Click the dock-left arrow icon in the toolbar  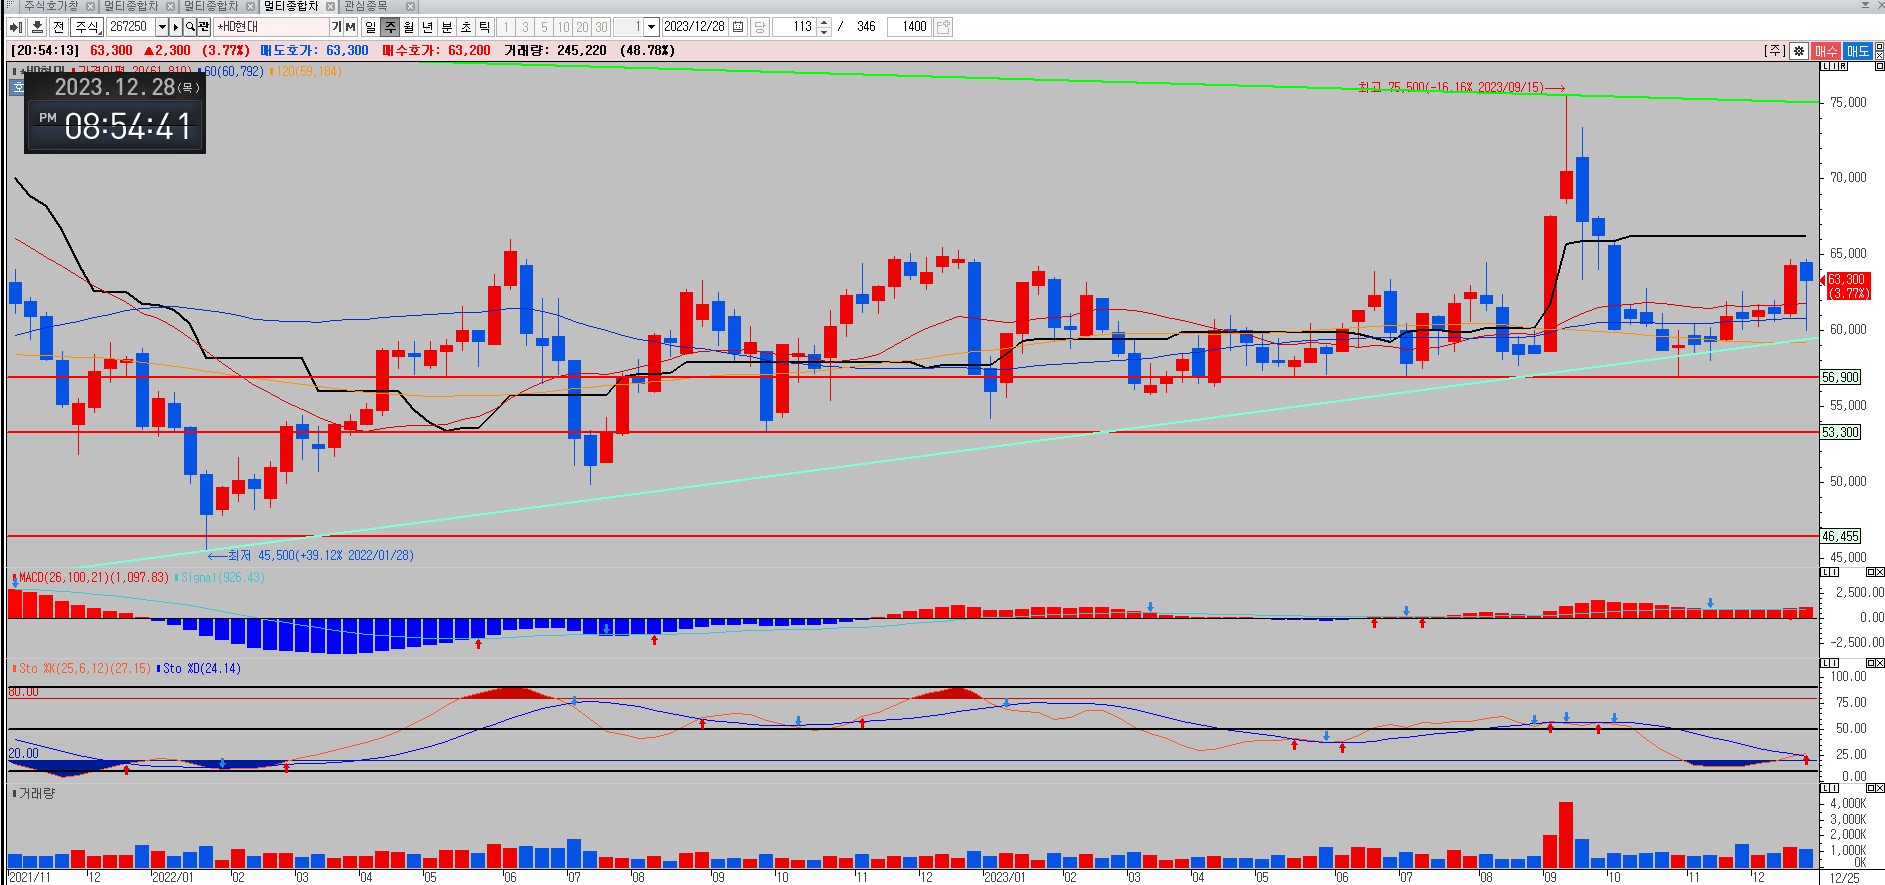[x=16, y=27]
